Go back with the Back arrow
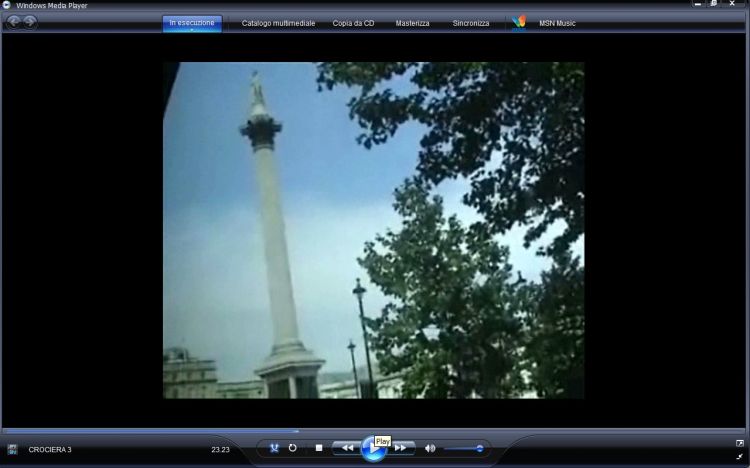The width and height of the screenshot is (750, 468). [x=14, y=22]
